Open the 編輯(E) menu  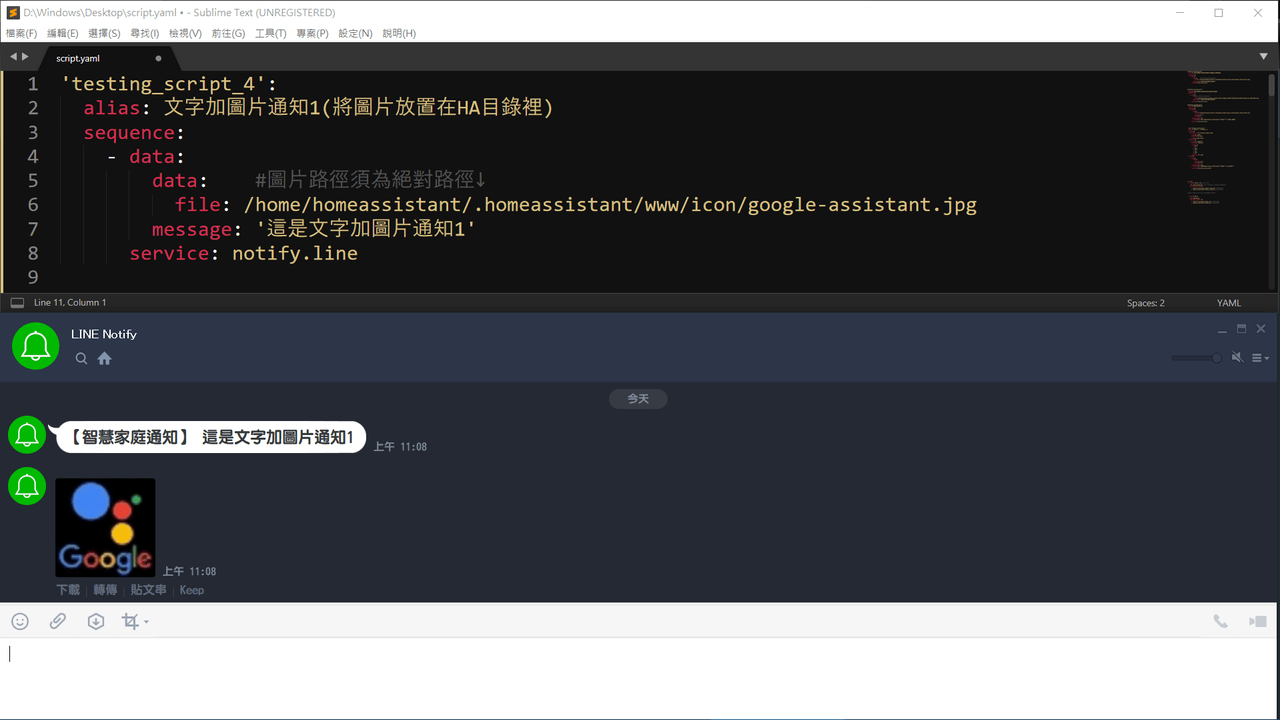pos(62,33)
